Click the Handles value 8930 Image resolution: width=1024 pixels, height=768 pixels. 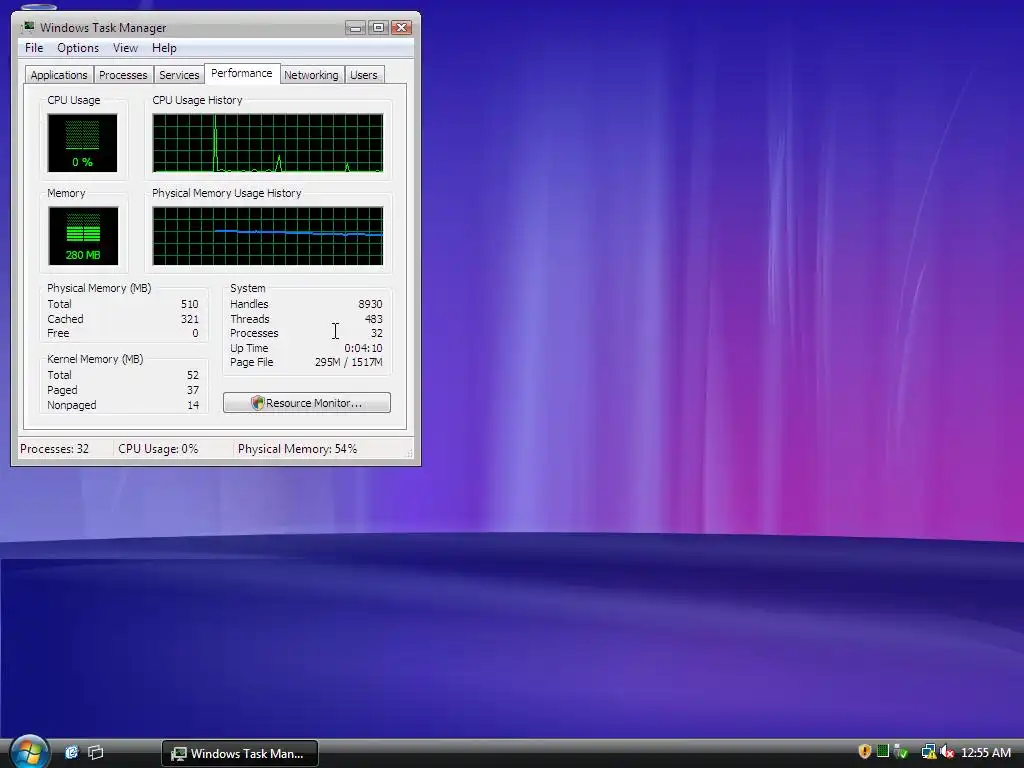tap(370, 304)
